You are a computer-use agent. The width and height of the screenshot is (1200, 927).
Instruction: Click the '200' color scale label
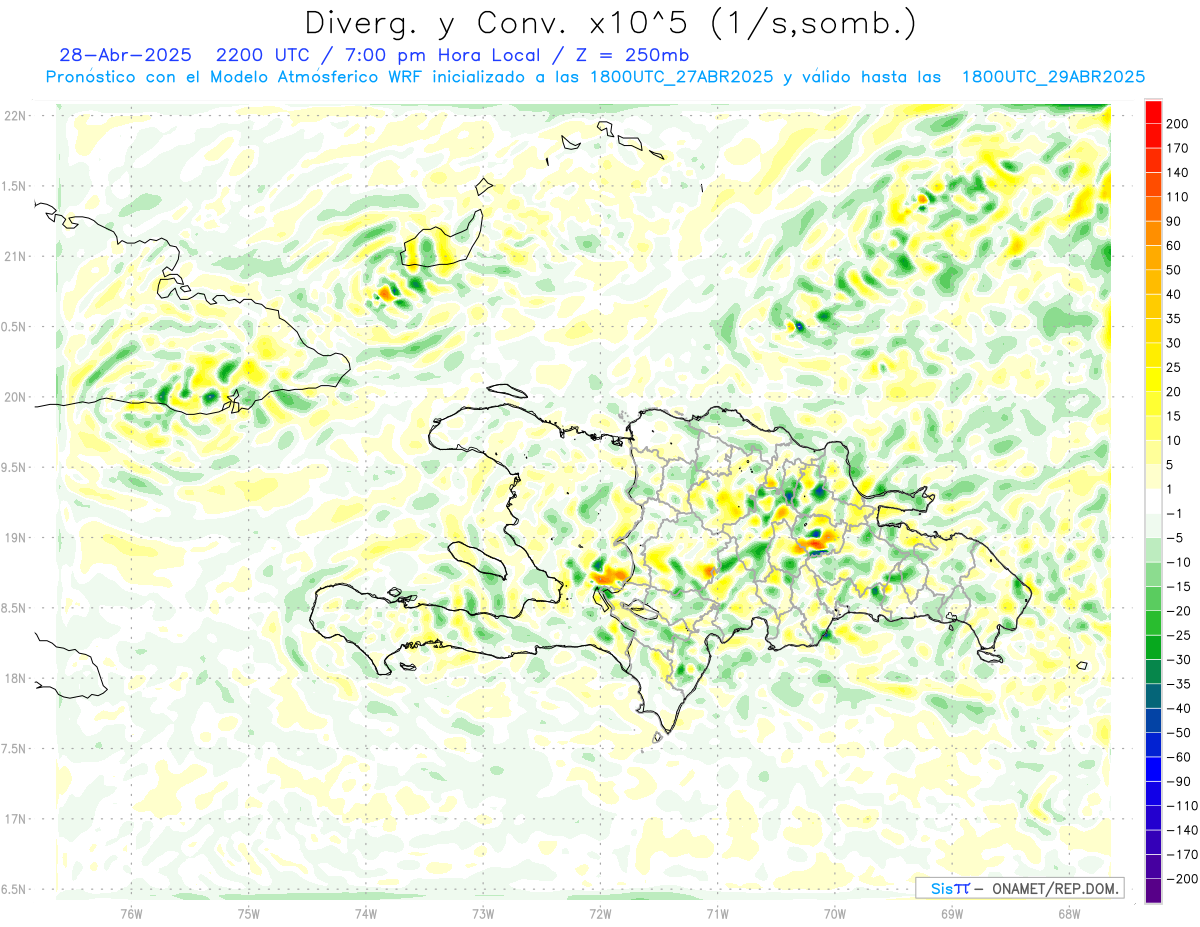click(x=1178, y=124)
